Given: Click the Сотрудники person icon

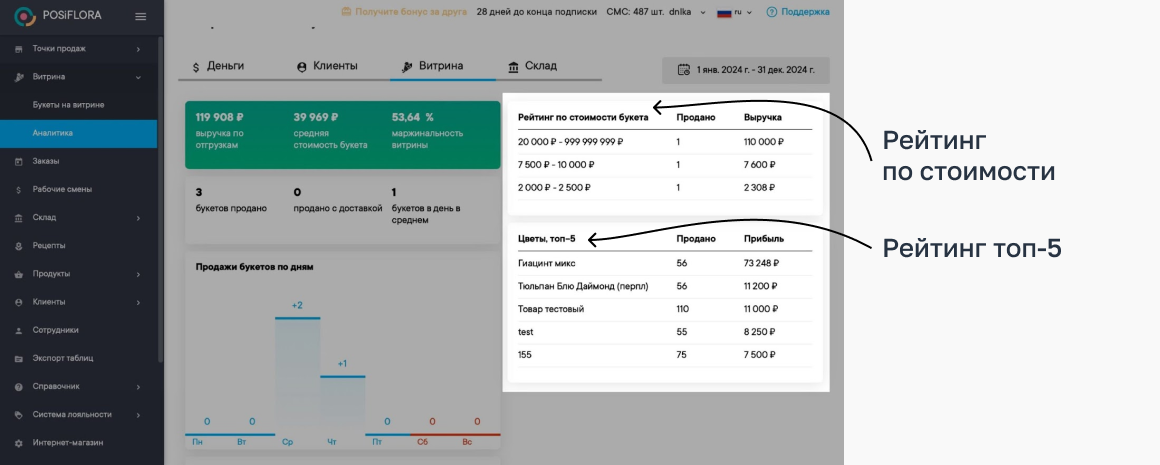Looking at the screenshot, I should click(19, 330).
